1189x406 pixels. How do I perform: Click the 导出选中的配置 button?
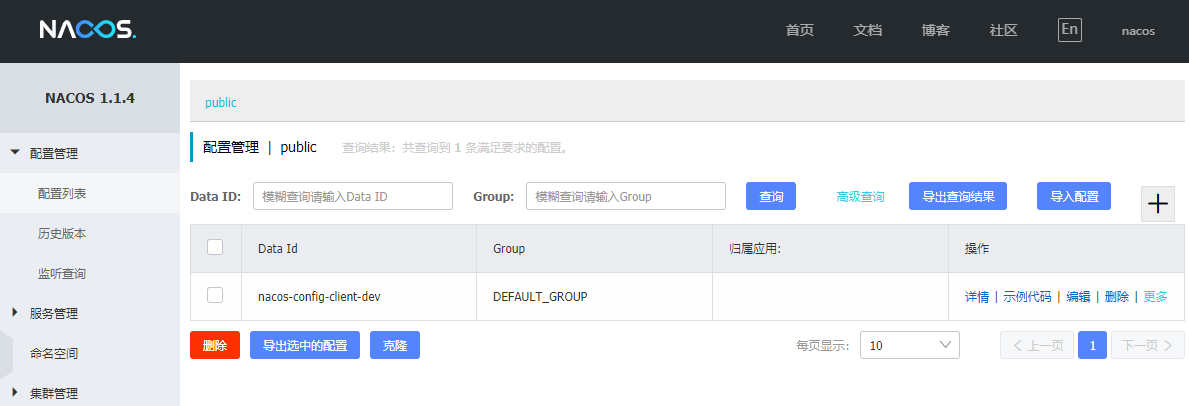point(305,345)
